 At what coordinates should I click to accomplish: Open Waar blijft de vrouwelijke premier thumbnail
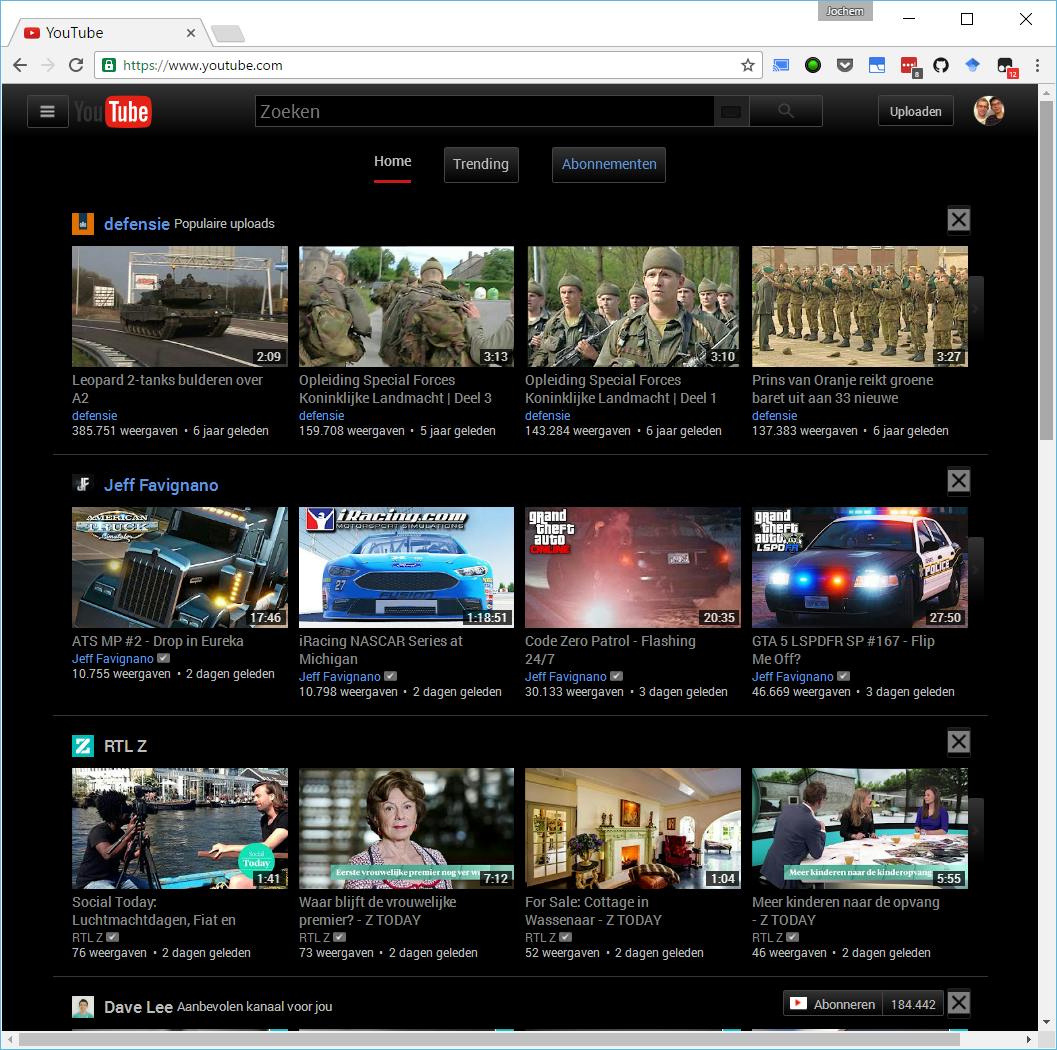click(406, 828)
